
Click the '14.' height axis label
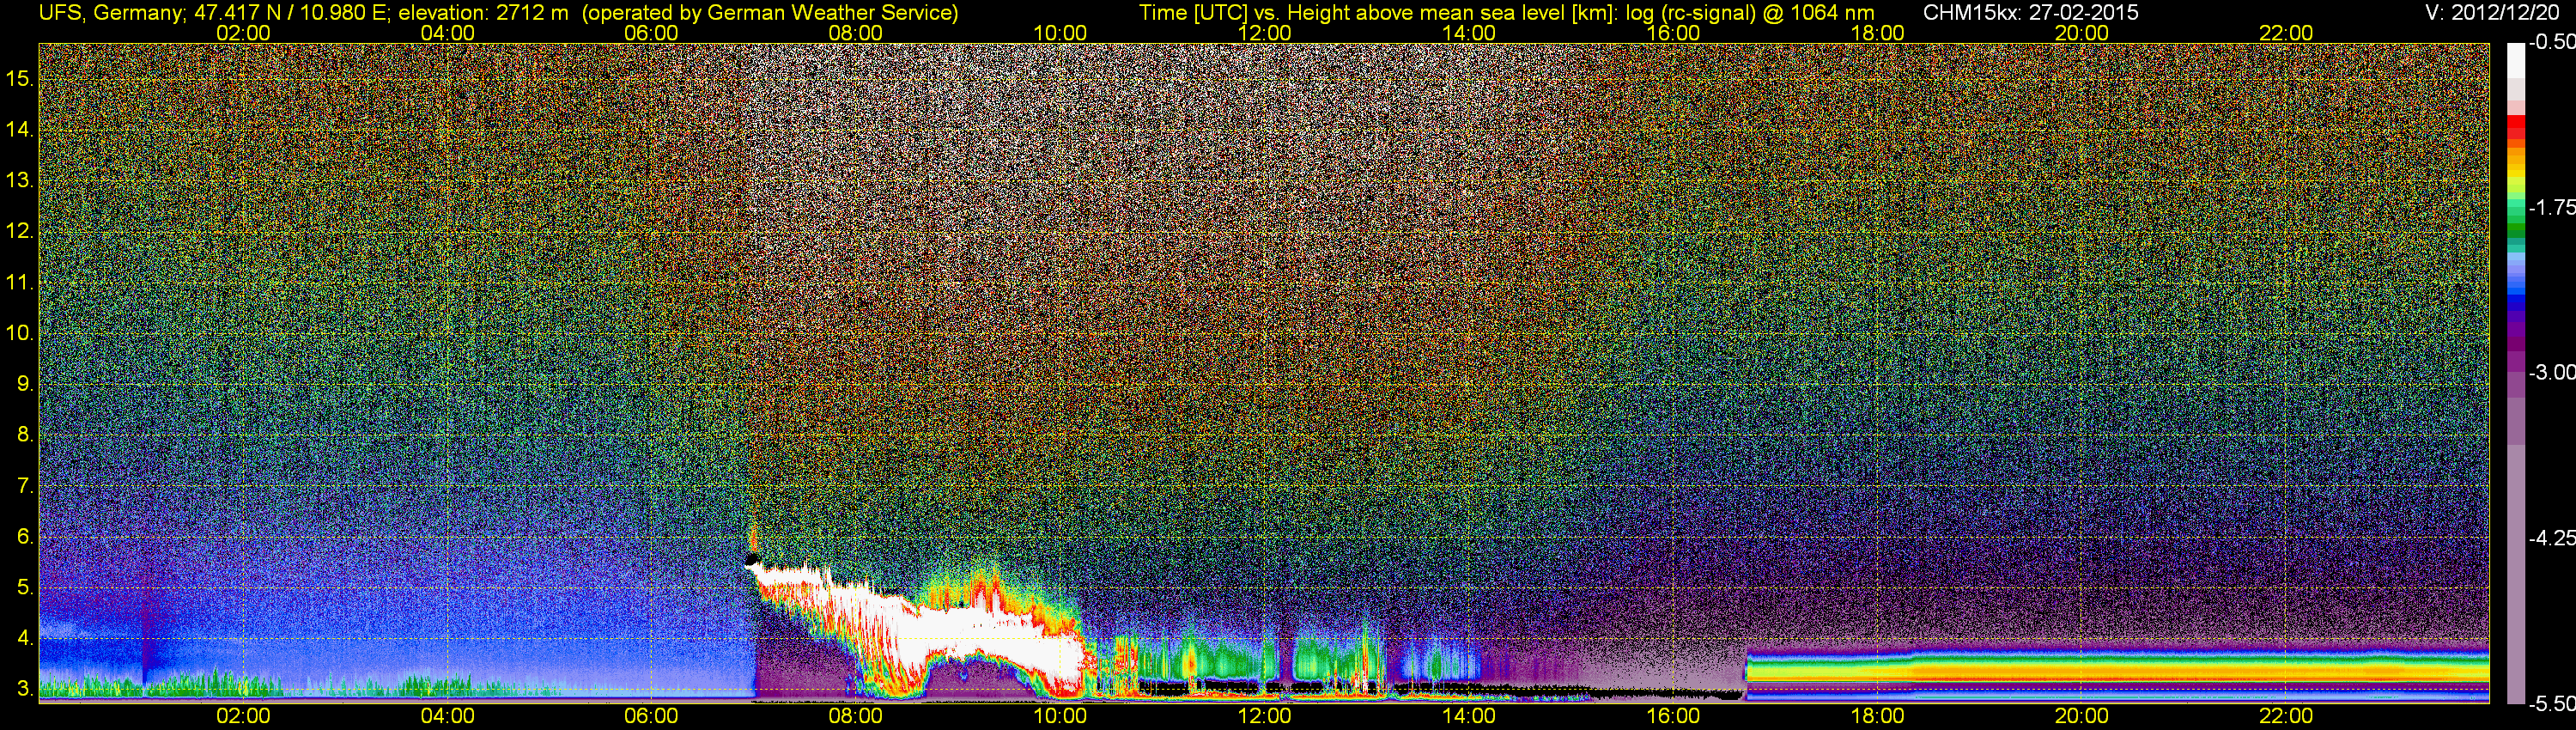(x=19, y=129)
